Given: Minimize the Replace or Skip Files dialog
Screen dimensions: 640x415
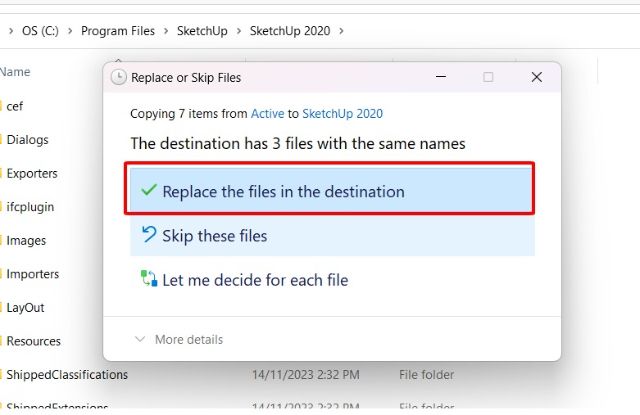Looking at the screenshot, I should [x=440, y=77].
